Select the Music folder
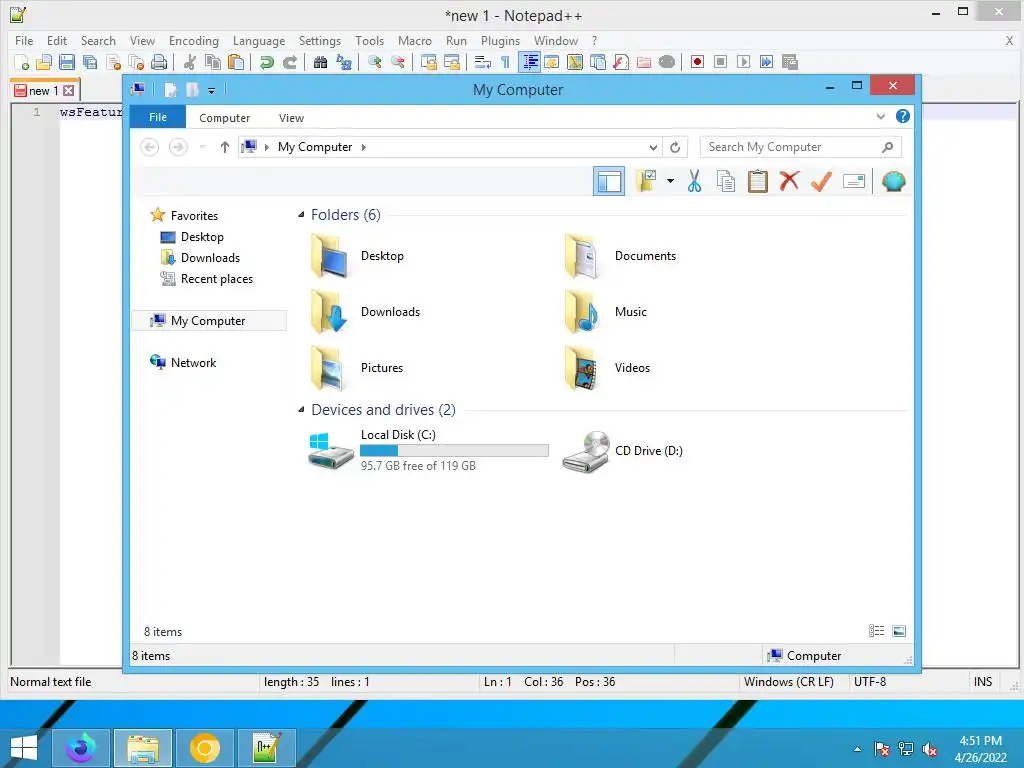 [606, 312]
